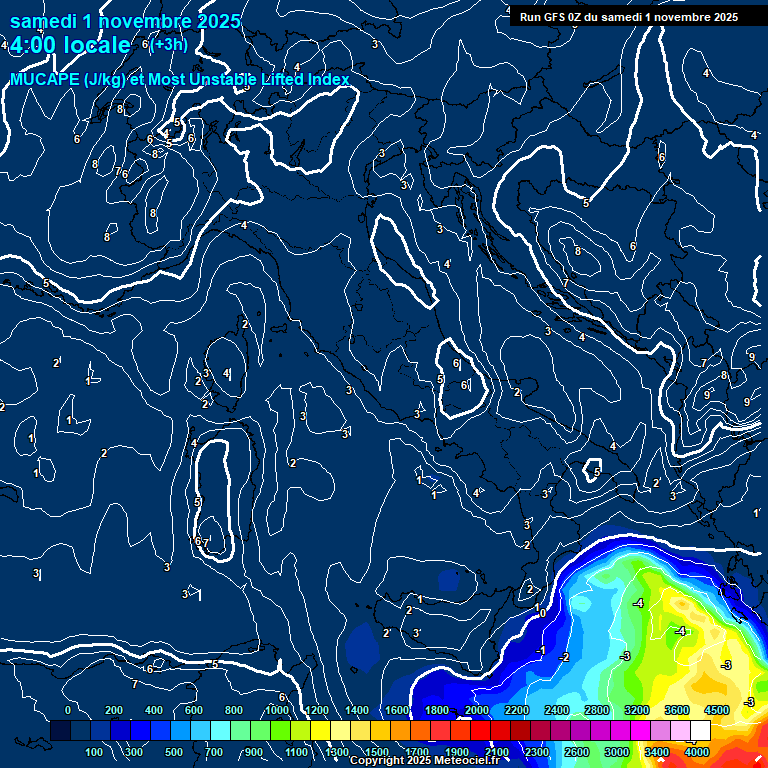Image resolution: width=768 pixels, height=768 pixels.
Task: Click the '(+3h)' forecast offset text
Action: coord(169,45)
